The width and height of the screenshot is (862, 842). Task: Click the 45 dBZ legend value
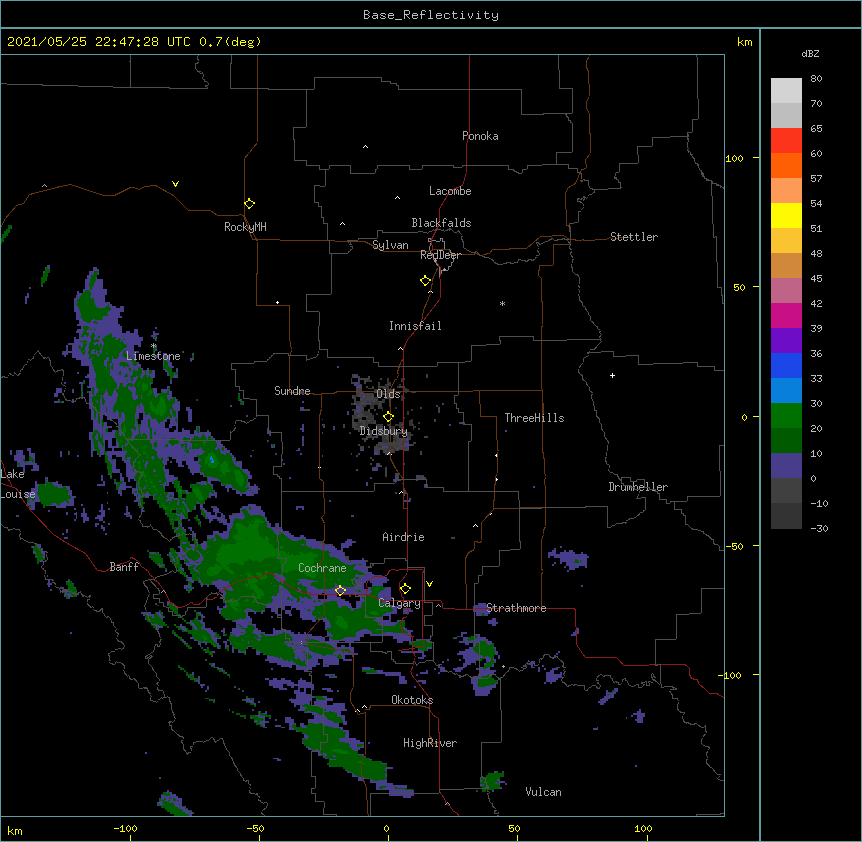[x=816, y=279]
